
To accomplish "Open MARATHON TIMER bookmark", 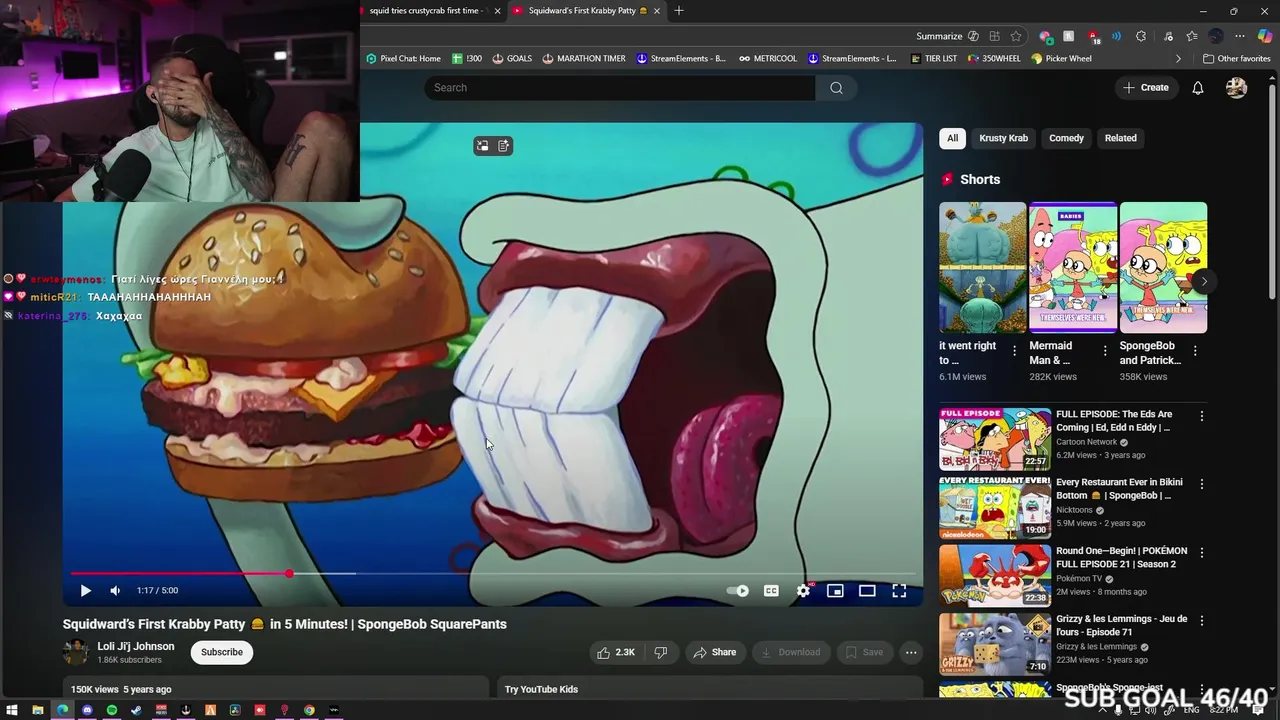I will tap(584, 58).
